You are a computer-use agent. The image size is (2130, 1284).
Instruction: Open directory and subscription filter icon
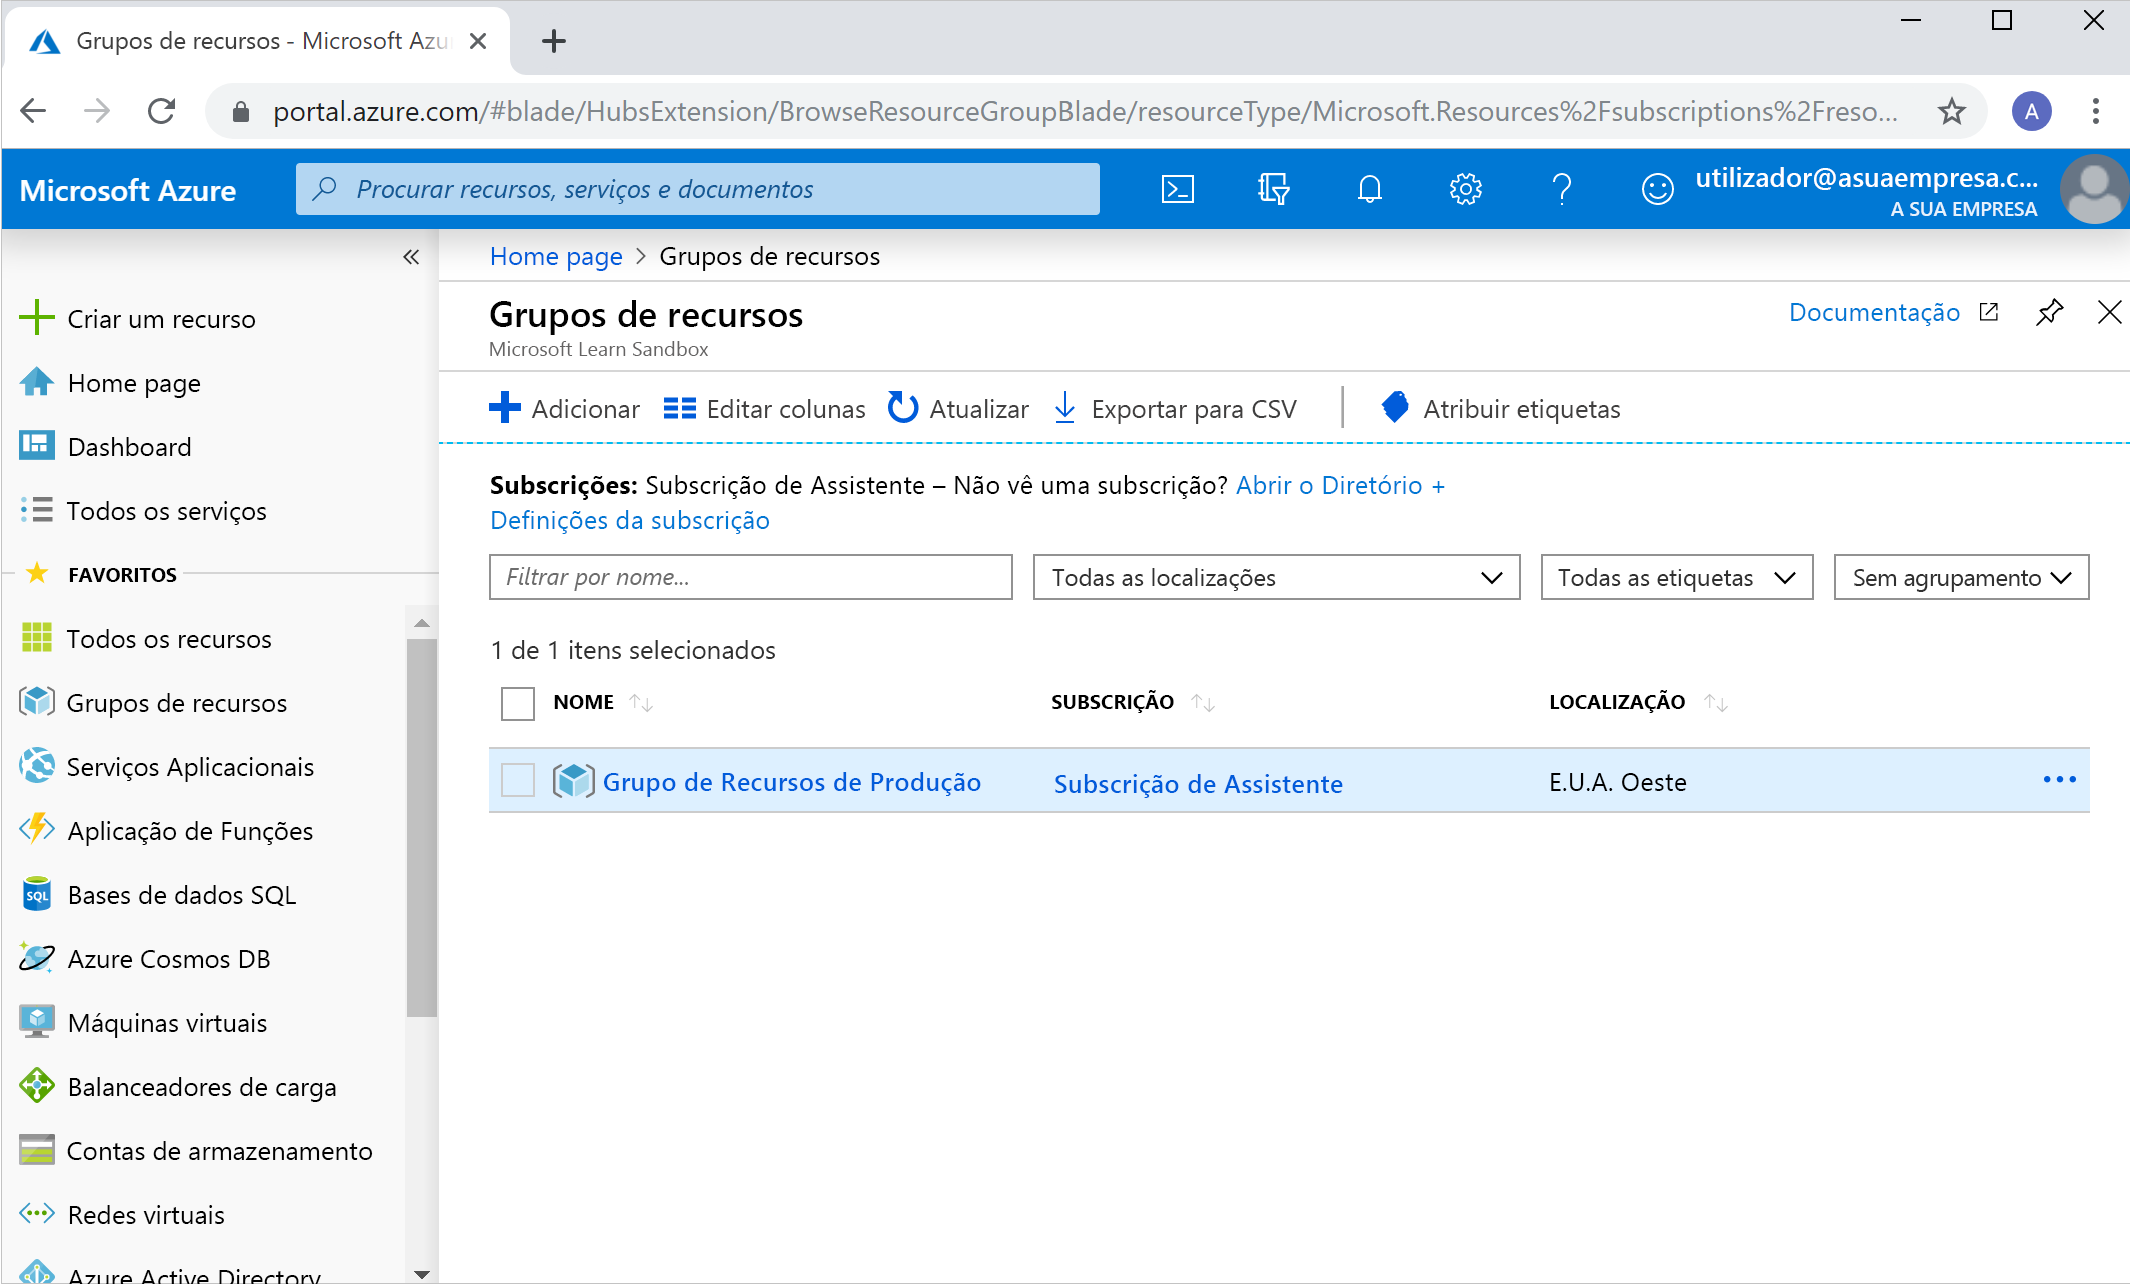1273,189
